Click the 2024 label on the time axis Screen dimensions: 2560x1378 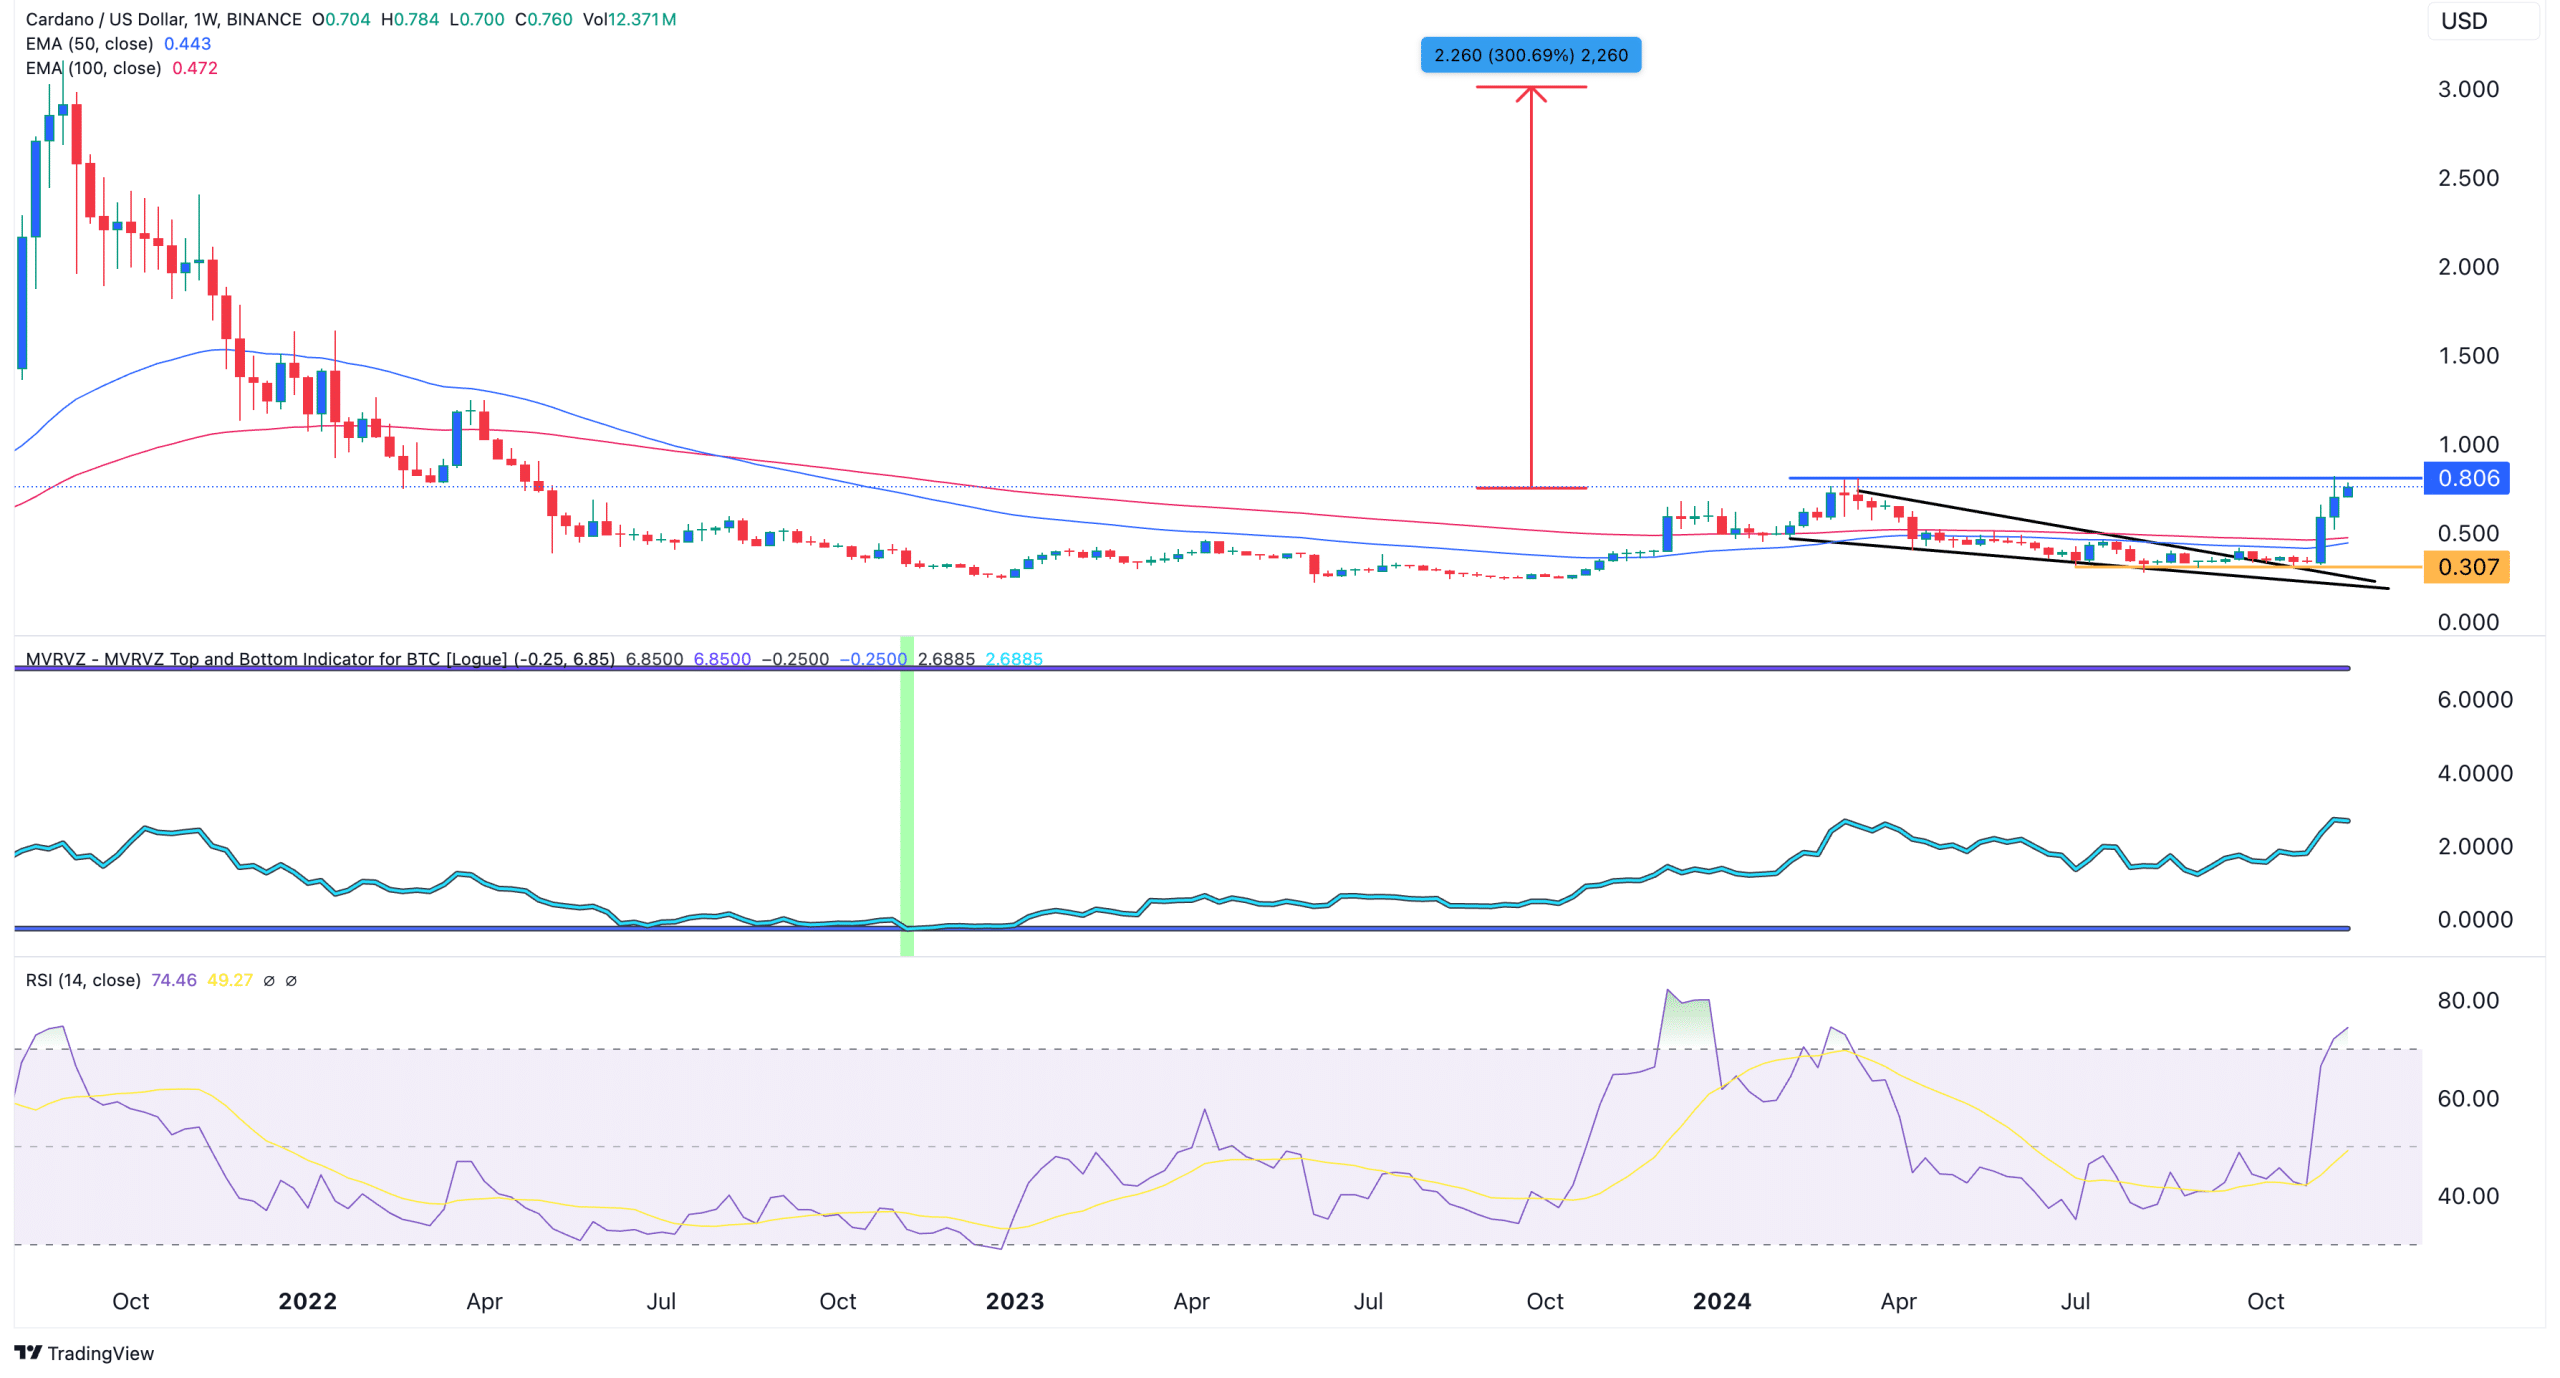click(x=1721, y=1301)
